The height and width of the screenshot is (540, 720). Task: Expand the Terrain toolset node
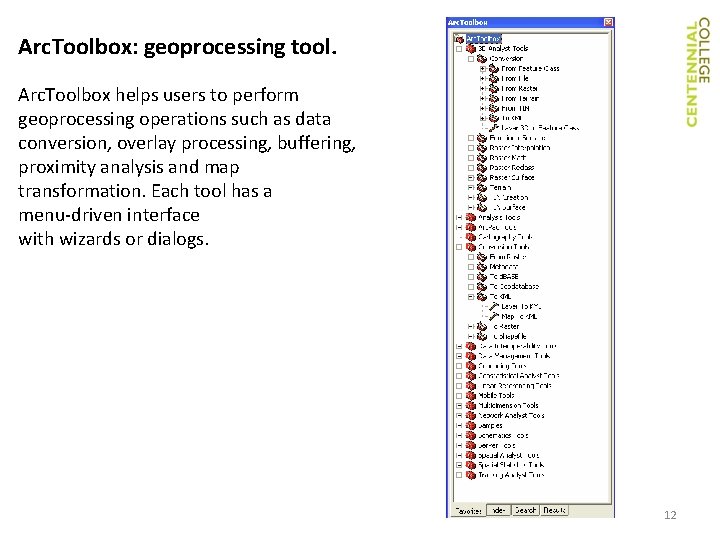[x=471, y=188]
